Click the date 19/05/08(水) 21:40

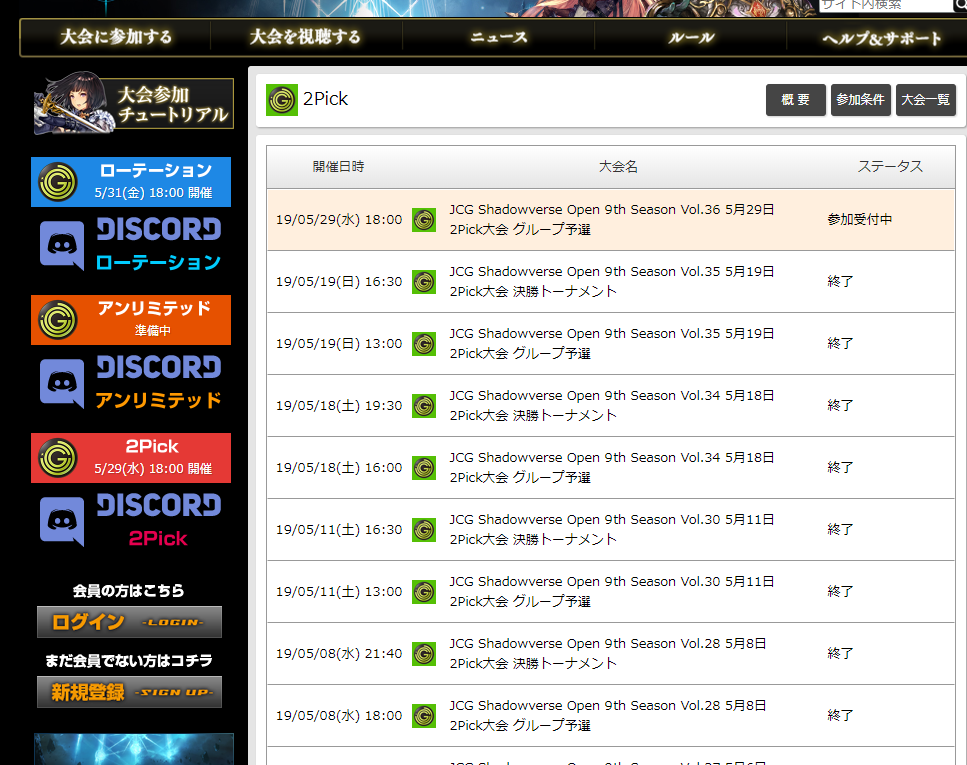tap(339, 654)
